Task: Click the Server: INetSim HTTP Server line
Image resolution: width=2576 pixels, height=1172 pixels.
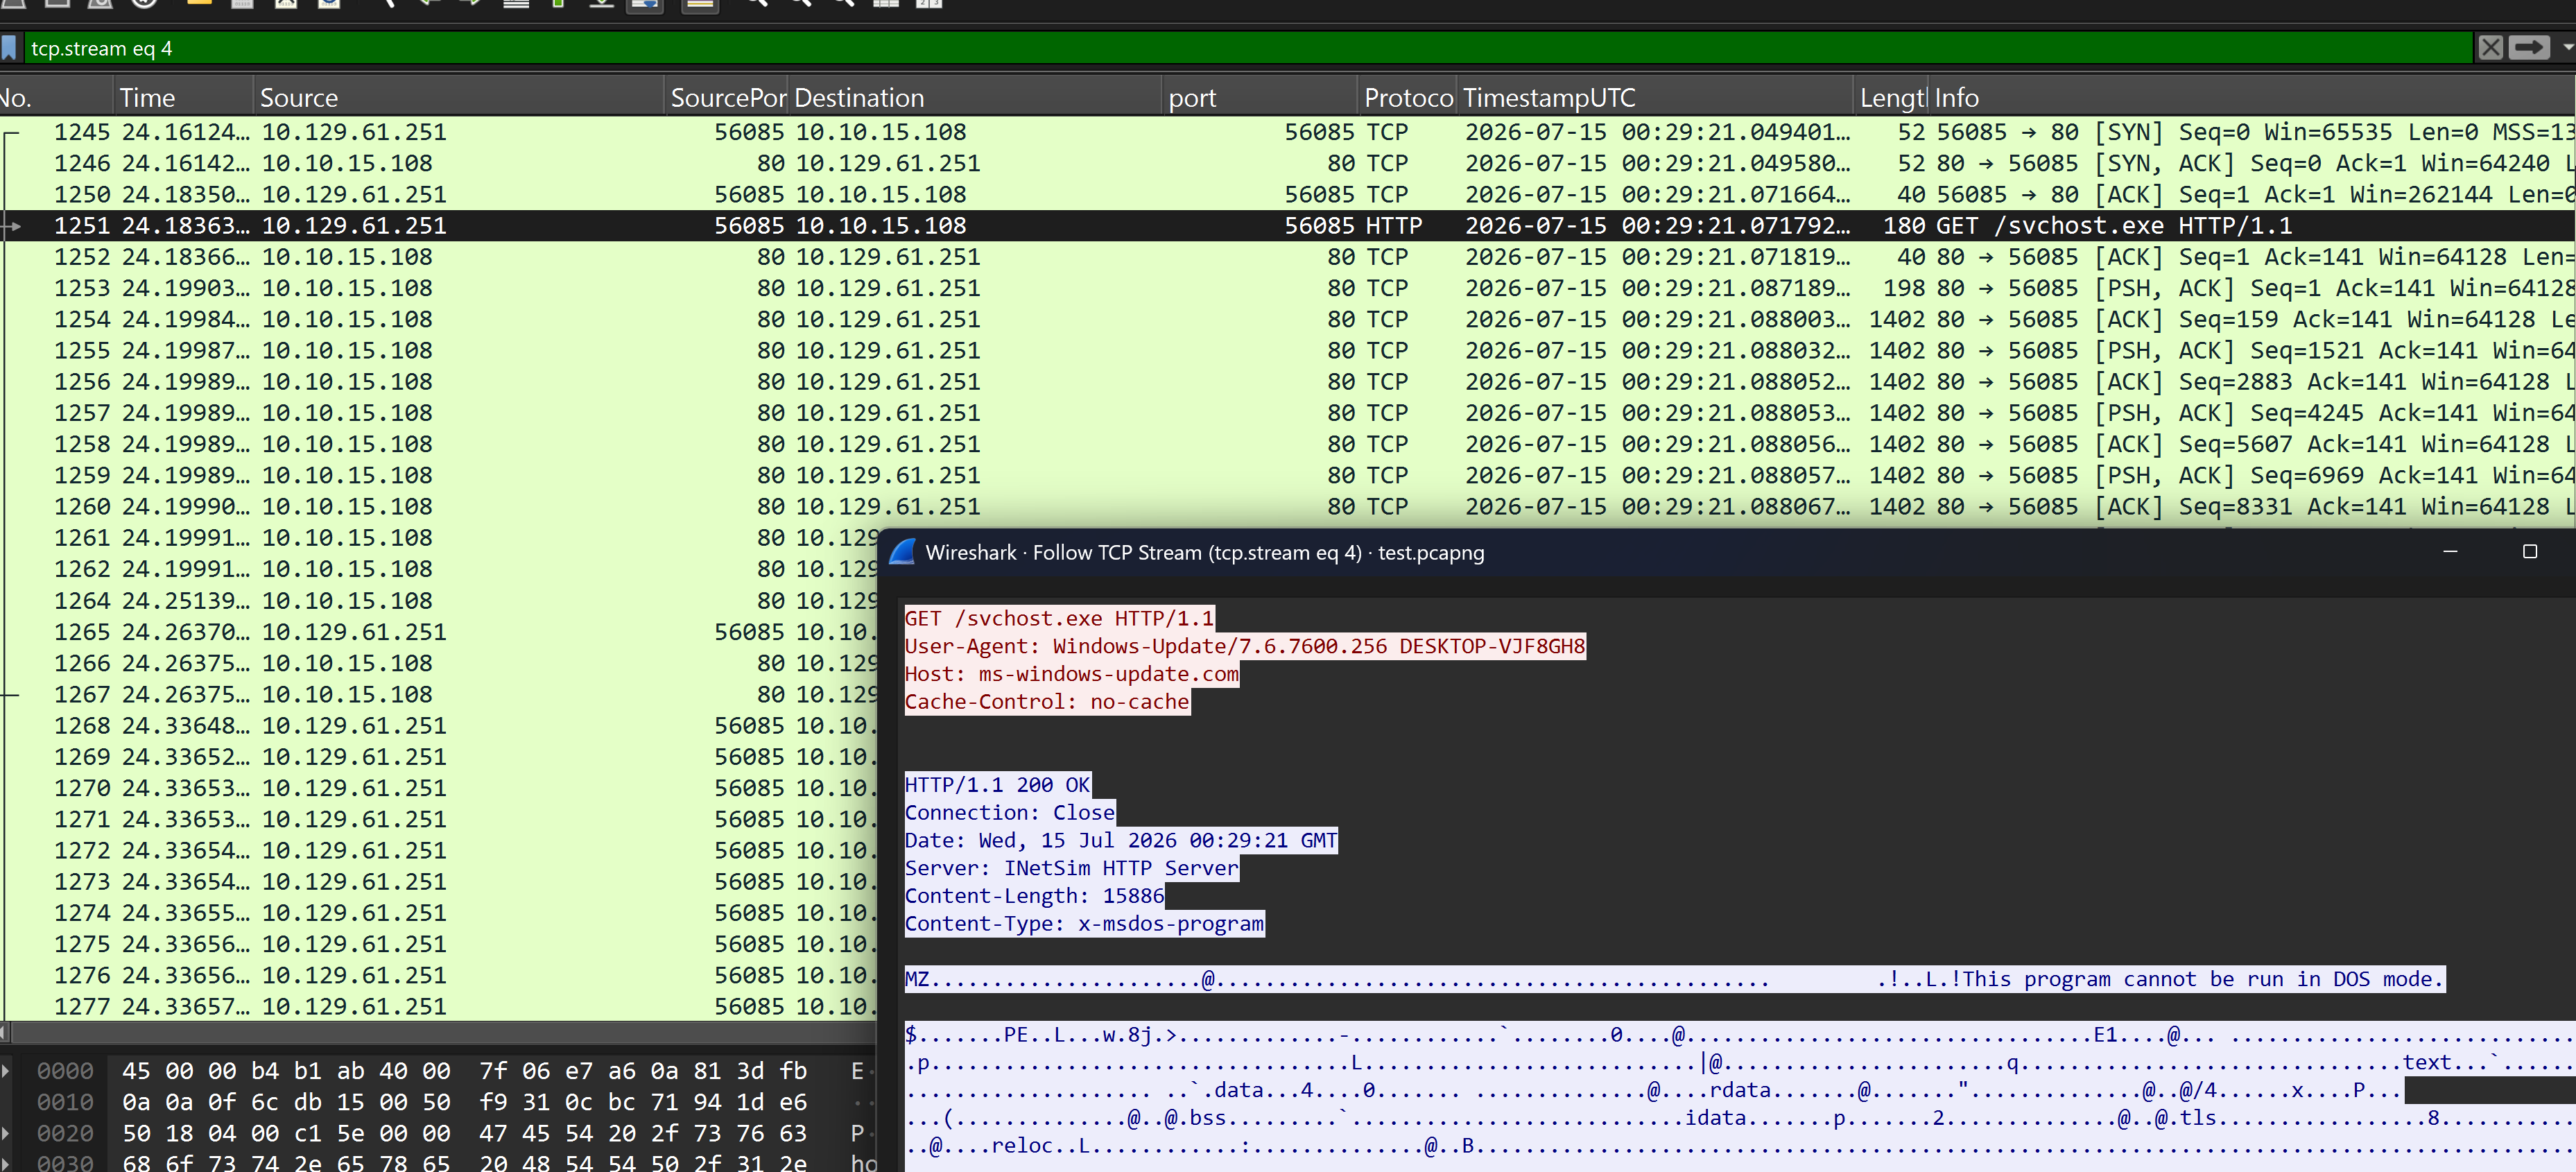Action: pyautogui.click(x=1072, y=868)
